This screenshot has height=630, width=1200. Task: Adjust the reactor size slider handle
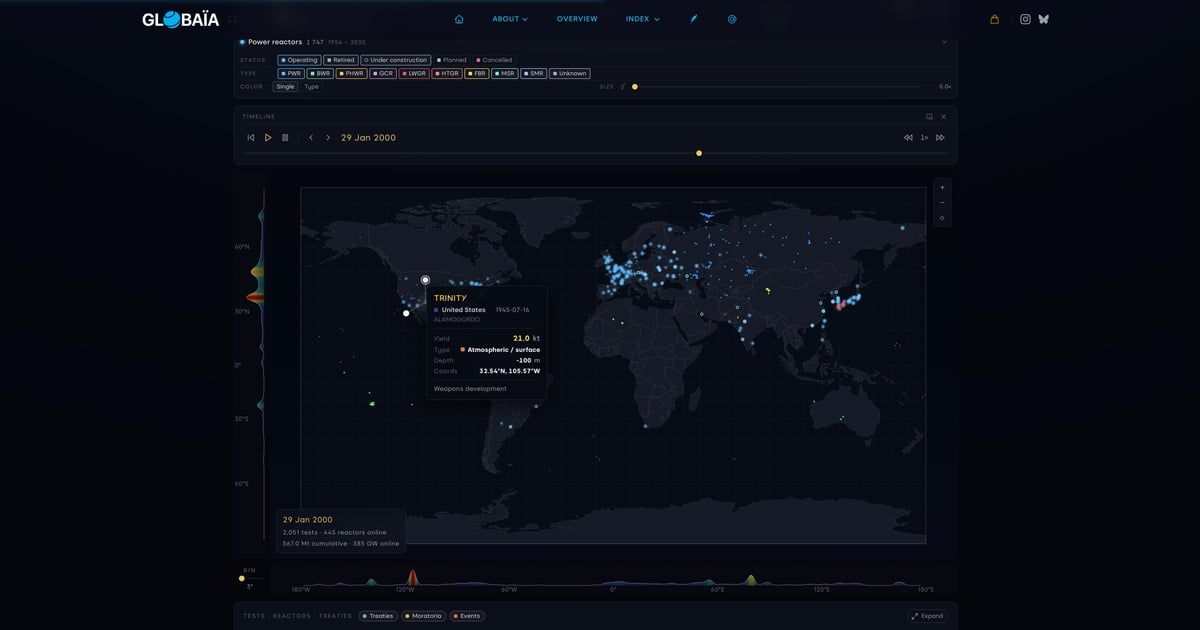[x=634, y=87]
